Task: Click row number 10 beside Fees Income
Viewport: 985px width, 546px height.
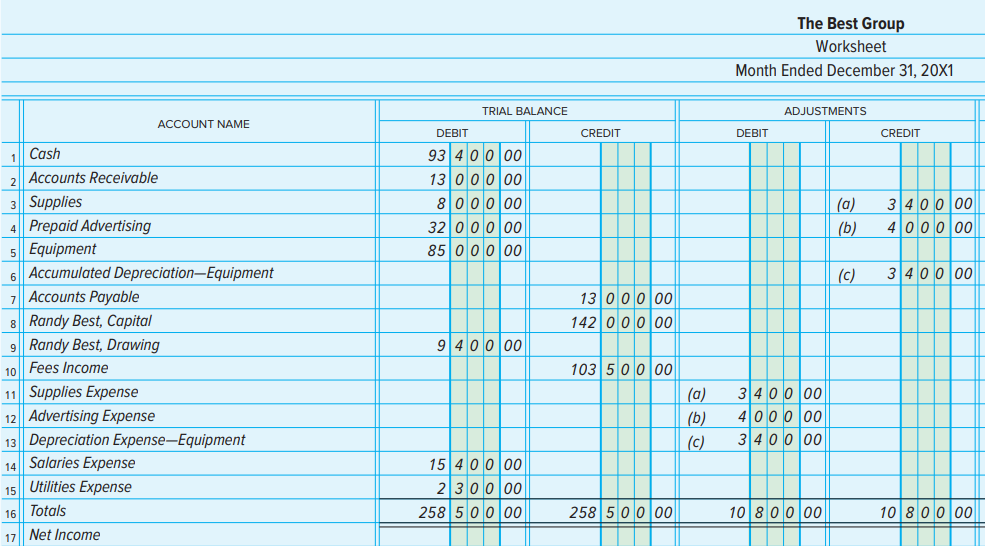Action: point(11,372)
